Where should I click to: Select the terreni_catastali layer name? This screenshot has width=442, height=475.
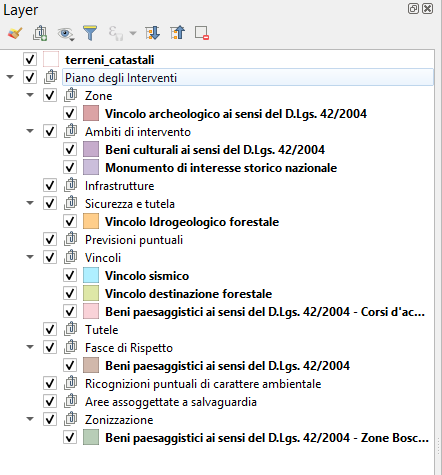[110, 60]
